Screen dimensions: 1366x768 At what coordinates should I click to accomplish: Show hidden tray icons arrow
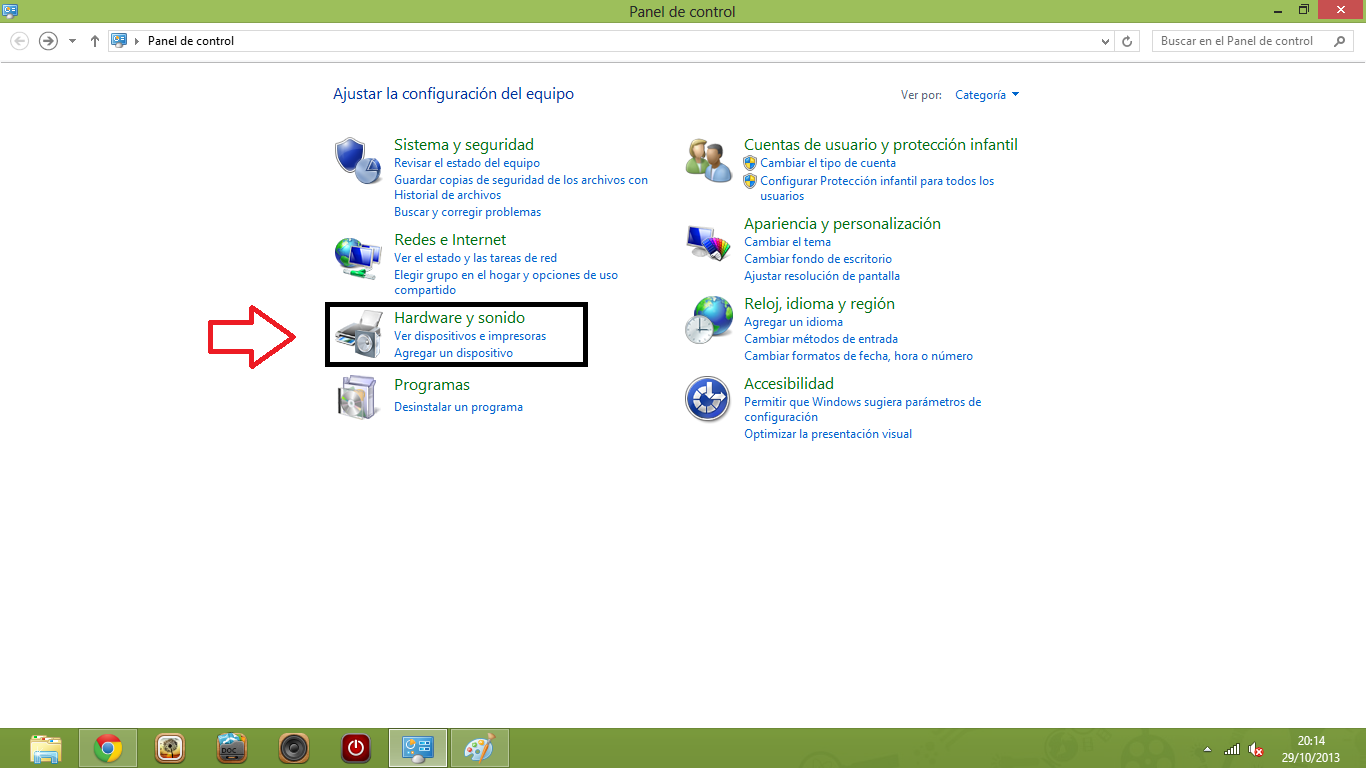pyautogui.click(x=1207, y=749)
